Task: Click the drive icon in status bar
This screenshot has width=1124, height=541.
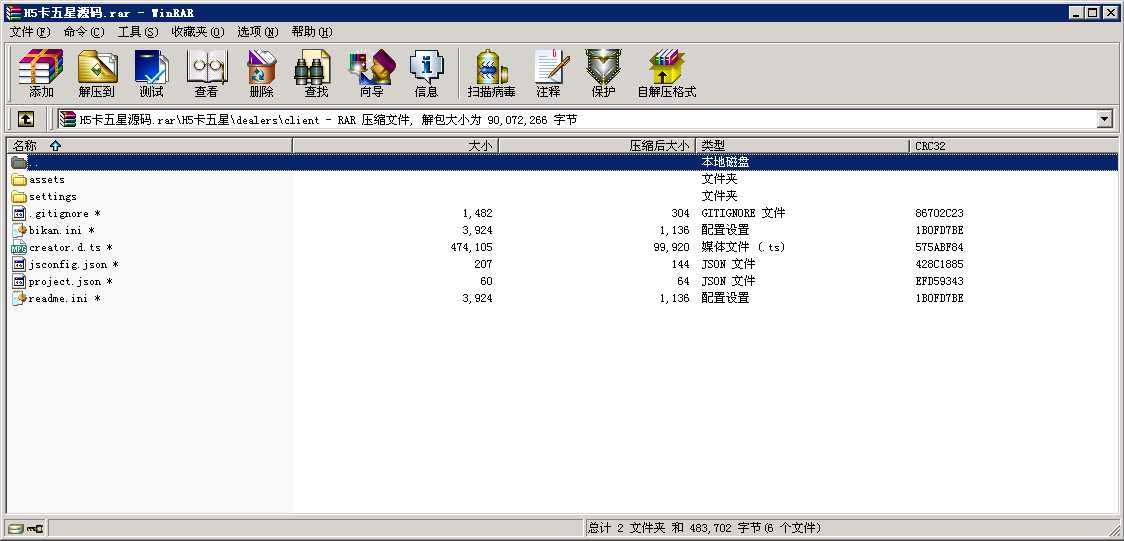Action: (x=16, y=529)
